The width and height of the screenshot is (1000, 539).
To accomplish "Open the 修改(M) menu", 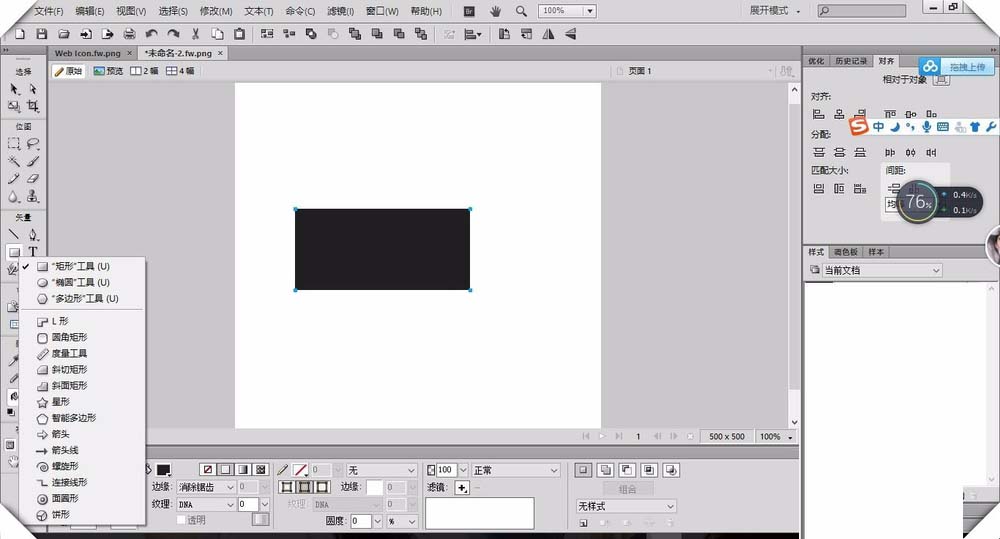I will click(x=216, y=11).
